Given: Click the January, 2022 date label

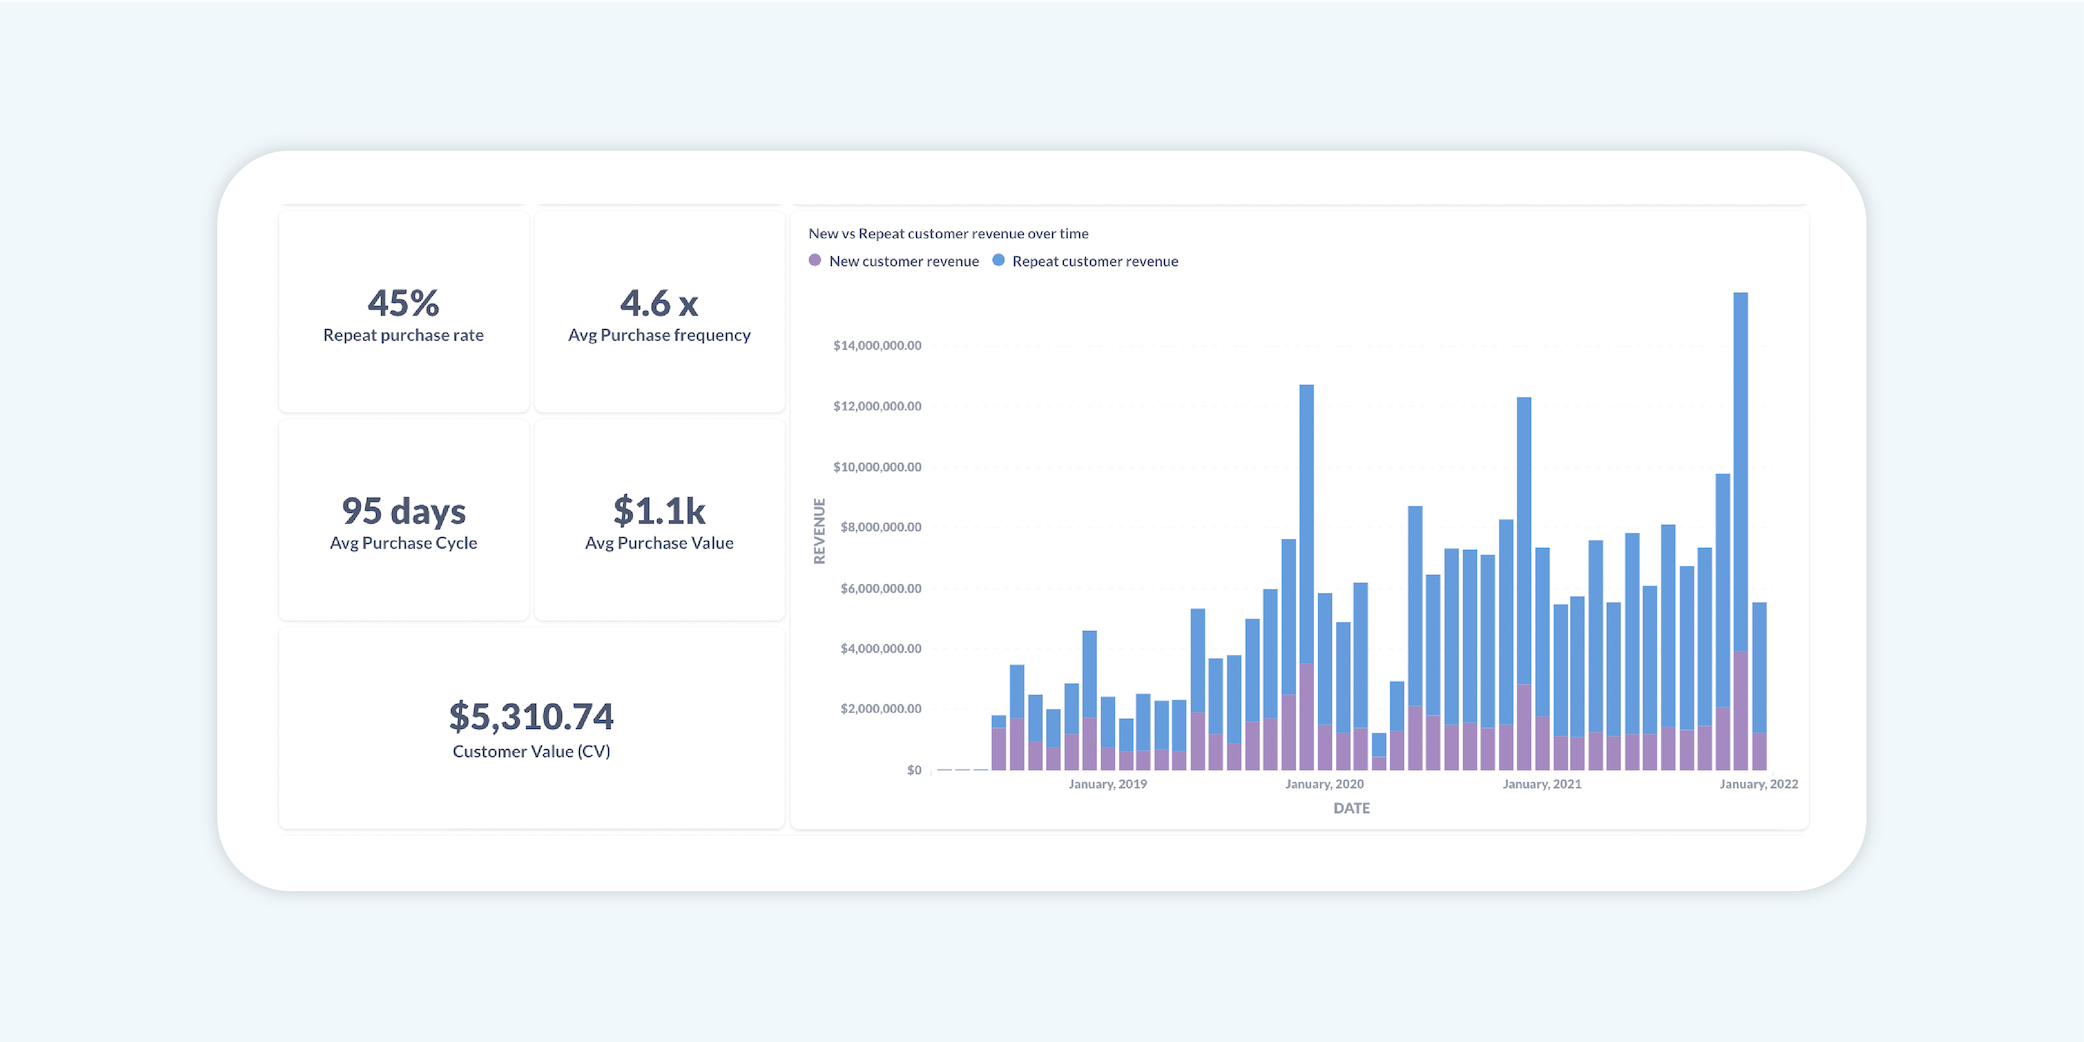Looking at the screenshot, I should [x=1759, y=784].
